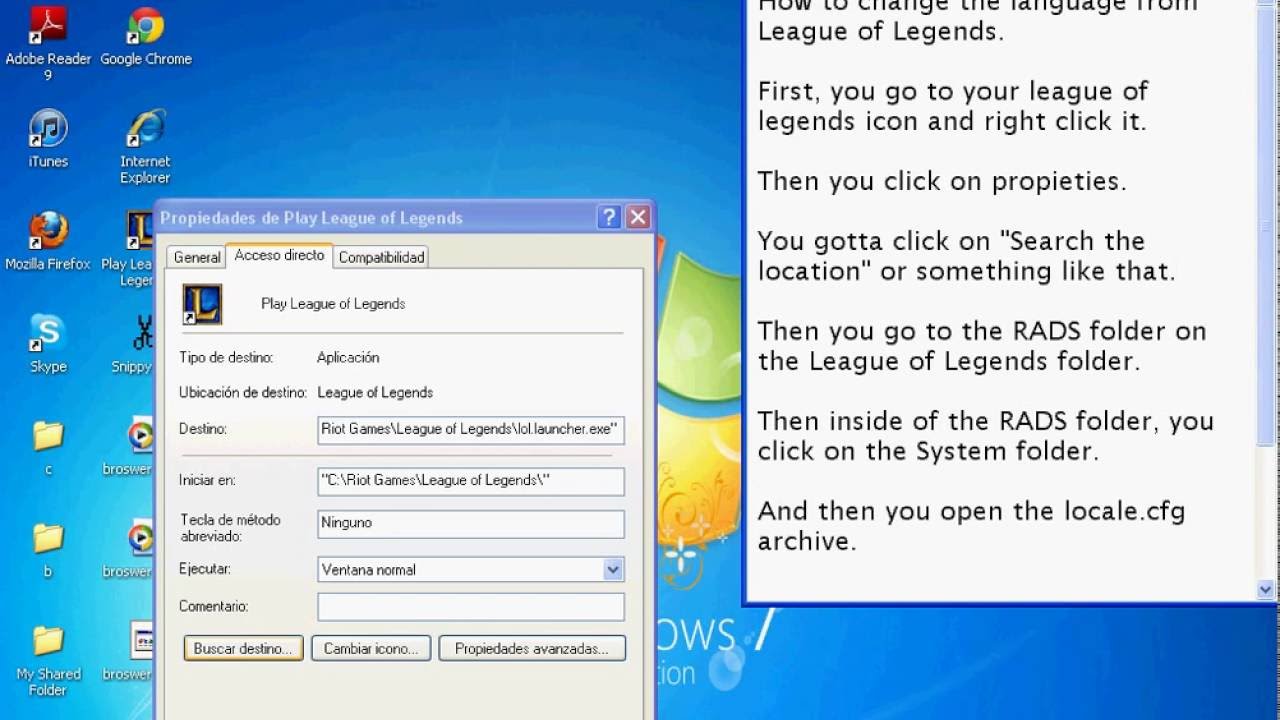The height and width of the screenshot is (720, 1280).
Task: Click the Destino path field
Action: pyautogui.click(x=471, y=430)
